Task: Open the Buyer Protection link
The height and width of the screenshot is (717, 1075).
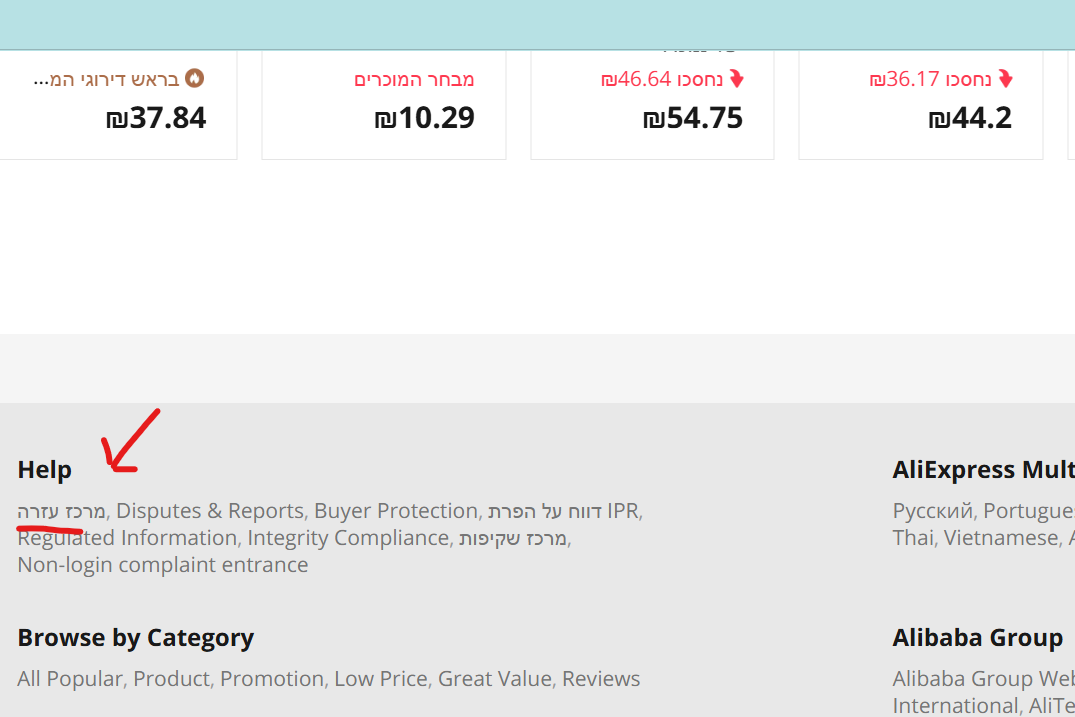Action: click(x=396, y=511)
